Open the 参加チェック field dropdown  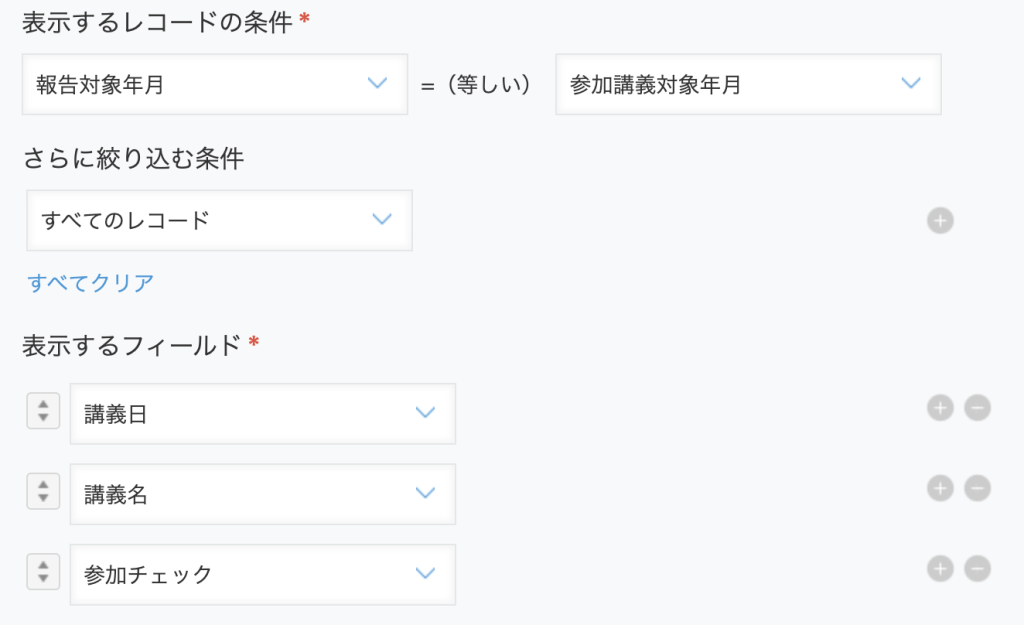click(262, 575)
